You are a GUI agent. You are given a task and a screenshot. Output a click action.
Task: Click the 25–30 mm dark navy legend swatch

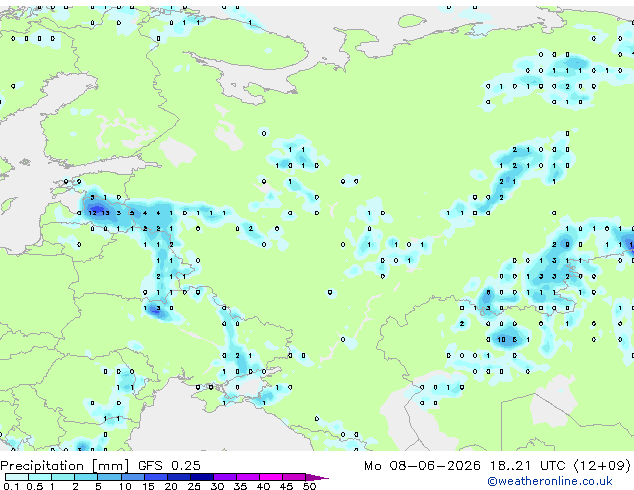[x=202, y=477]
